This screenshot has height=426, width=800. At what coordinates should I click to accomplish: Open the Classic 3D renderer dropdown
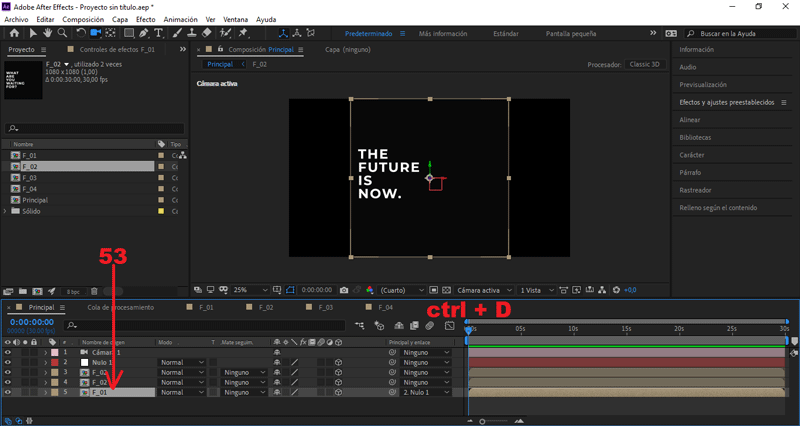tap(645, 65)
